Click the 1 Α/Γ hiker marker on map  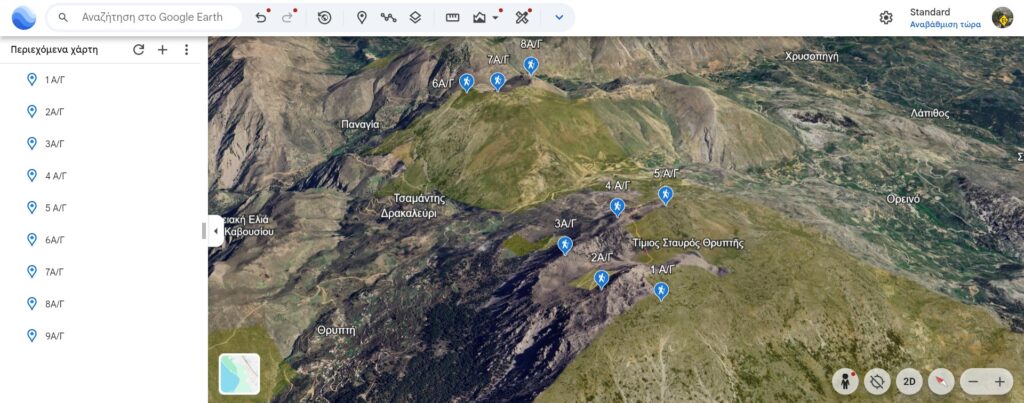(661, 290)
